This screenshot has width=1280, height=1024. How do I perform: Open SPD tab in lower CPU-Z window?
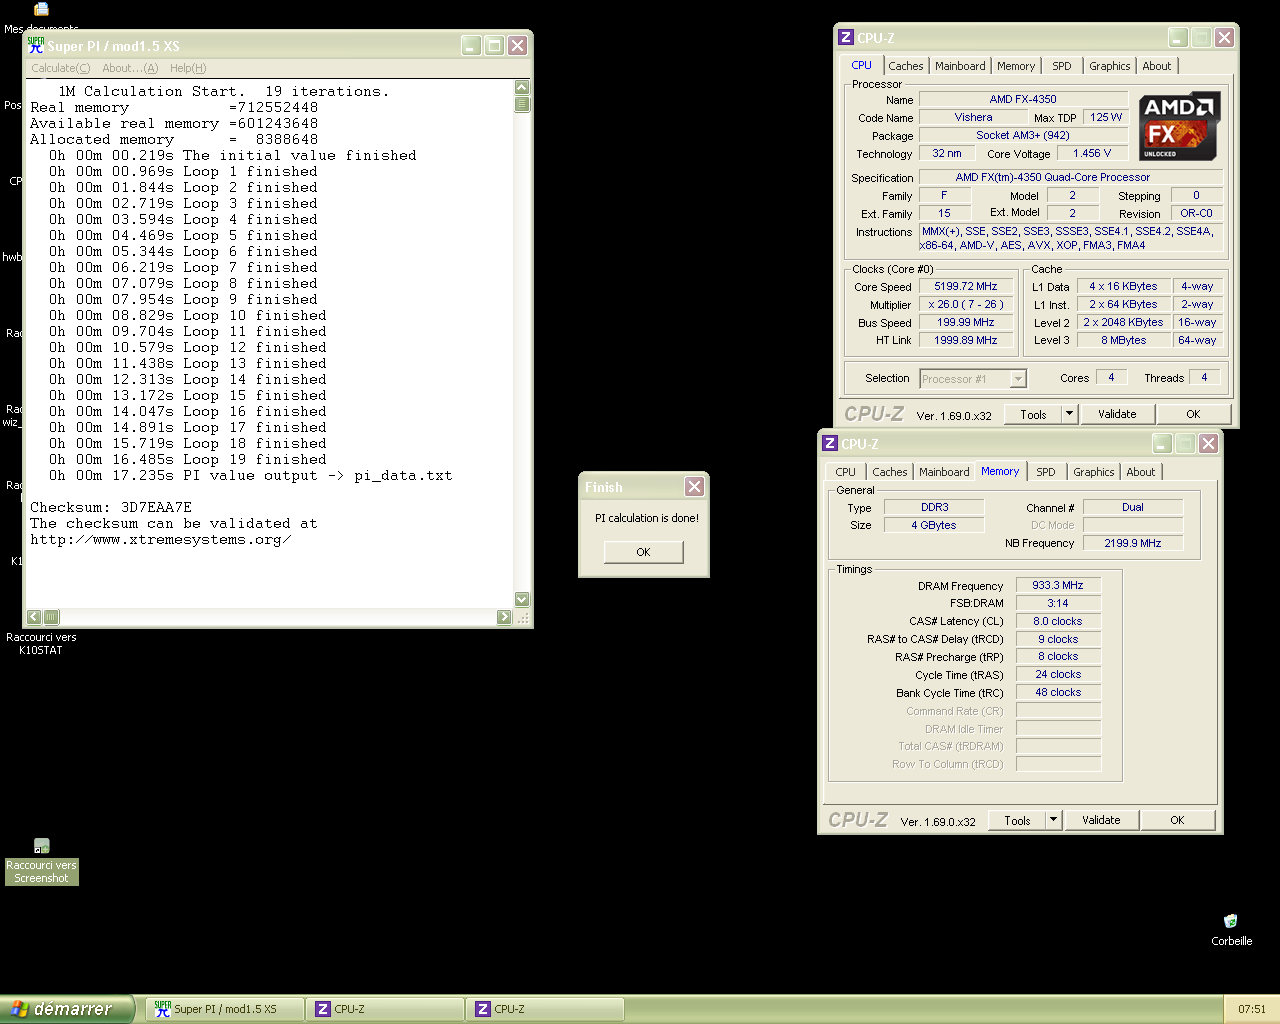[x=1046, y=472]
